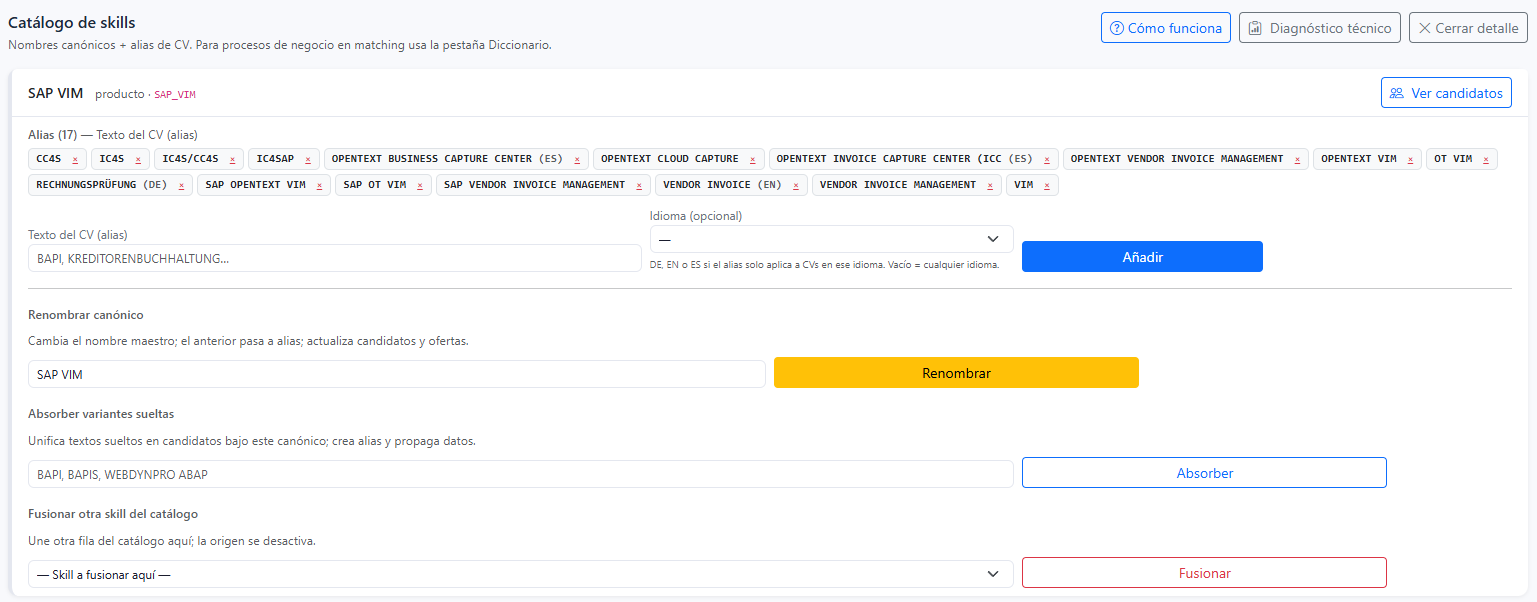Viewport: 1537px width, 602px height.
Task: Click Cerrar detalle button
Action: point(1468,28)
